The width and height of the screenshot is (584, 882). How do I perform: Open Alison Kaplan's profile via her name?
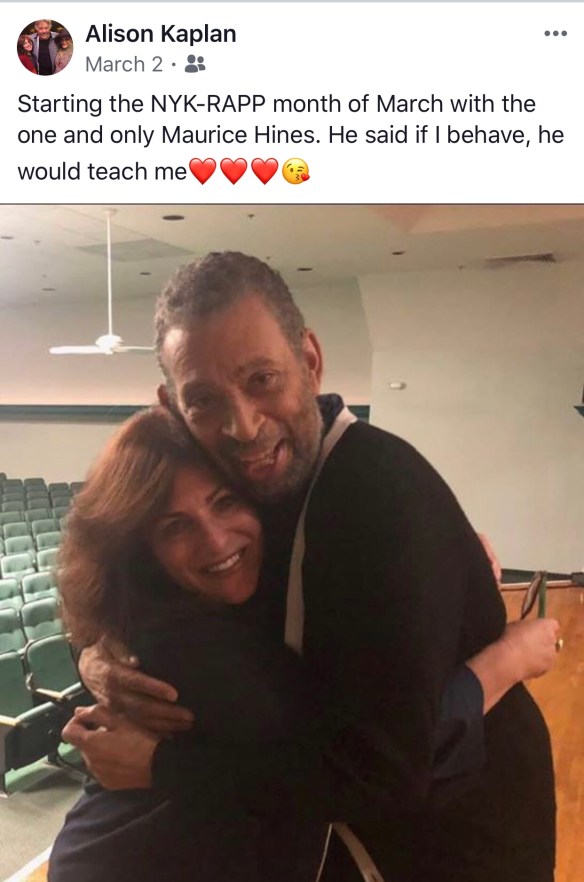(160, 34)
